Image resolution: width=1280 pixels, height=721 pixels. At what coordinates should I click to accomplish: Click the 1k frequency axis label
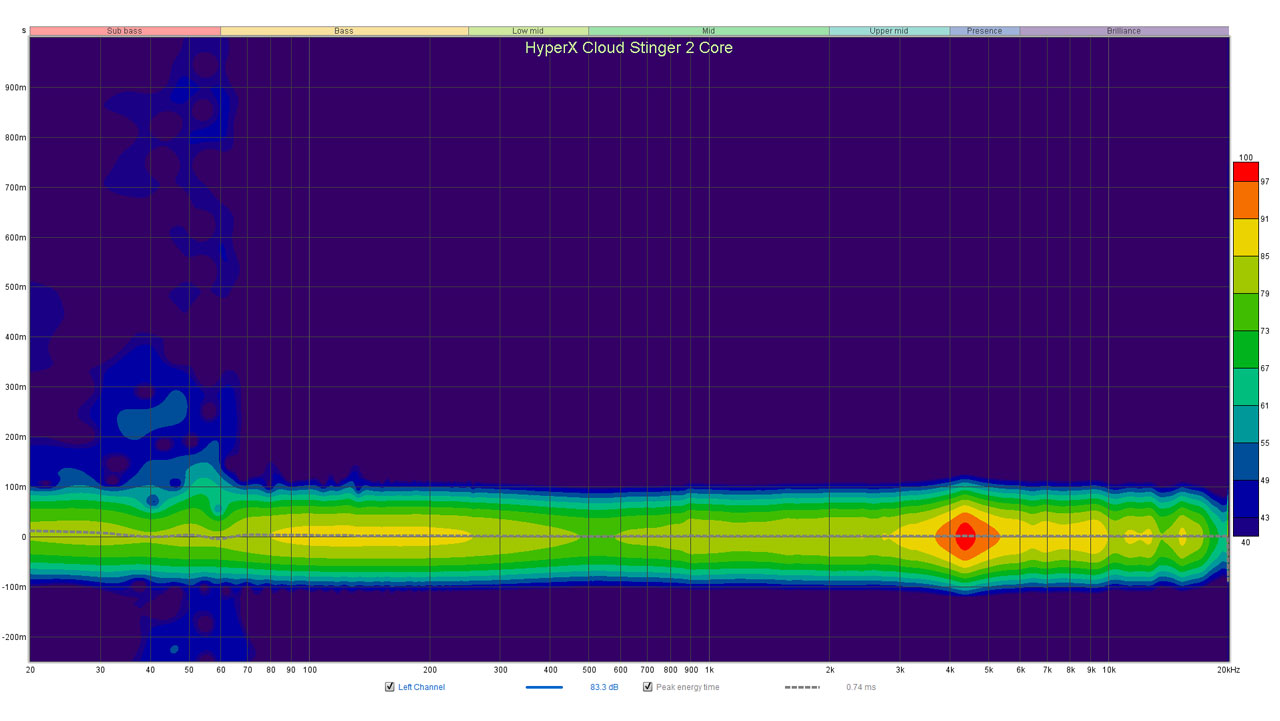[x=709, y=669]
